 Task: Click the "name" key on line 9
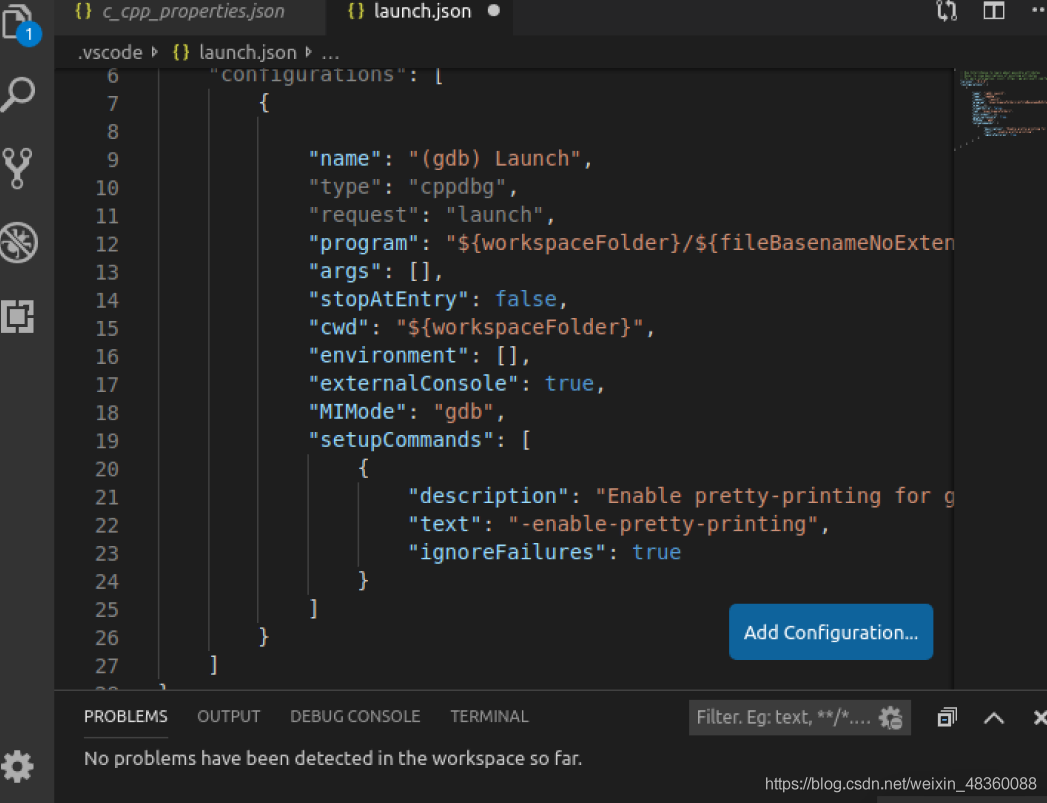point(345,159)
